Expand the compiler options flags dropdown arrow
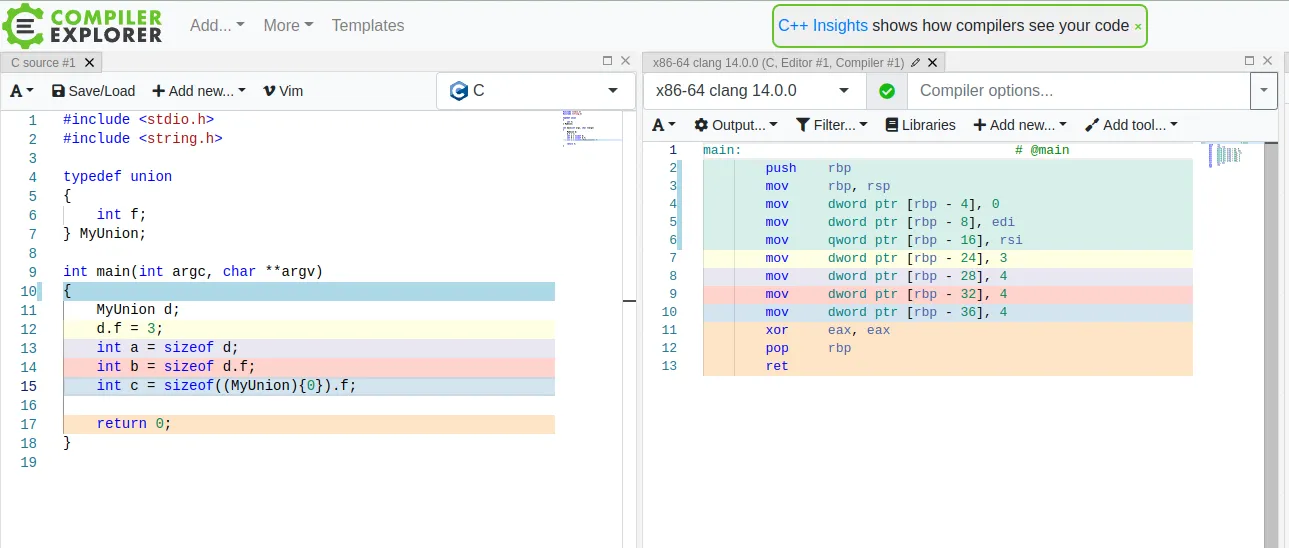The height and width of the screenshot is (548, 1289). tap(1264, 91)
